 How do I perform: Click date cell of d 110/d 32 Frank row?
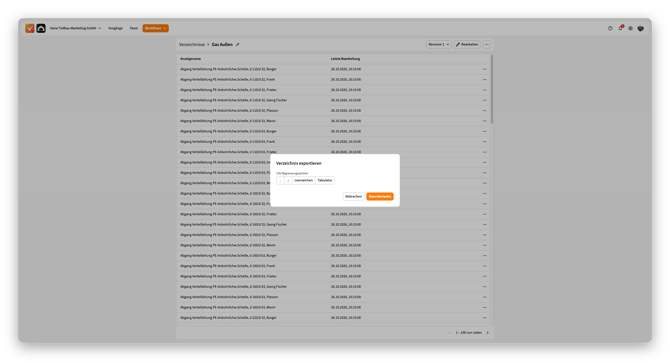pyautogui.click(x=346, y=79)
